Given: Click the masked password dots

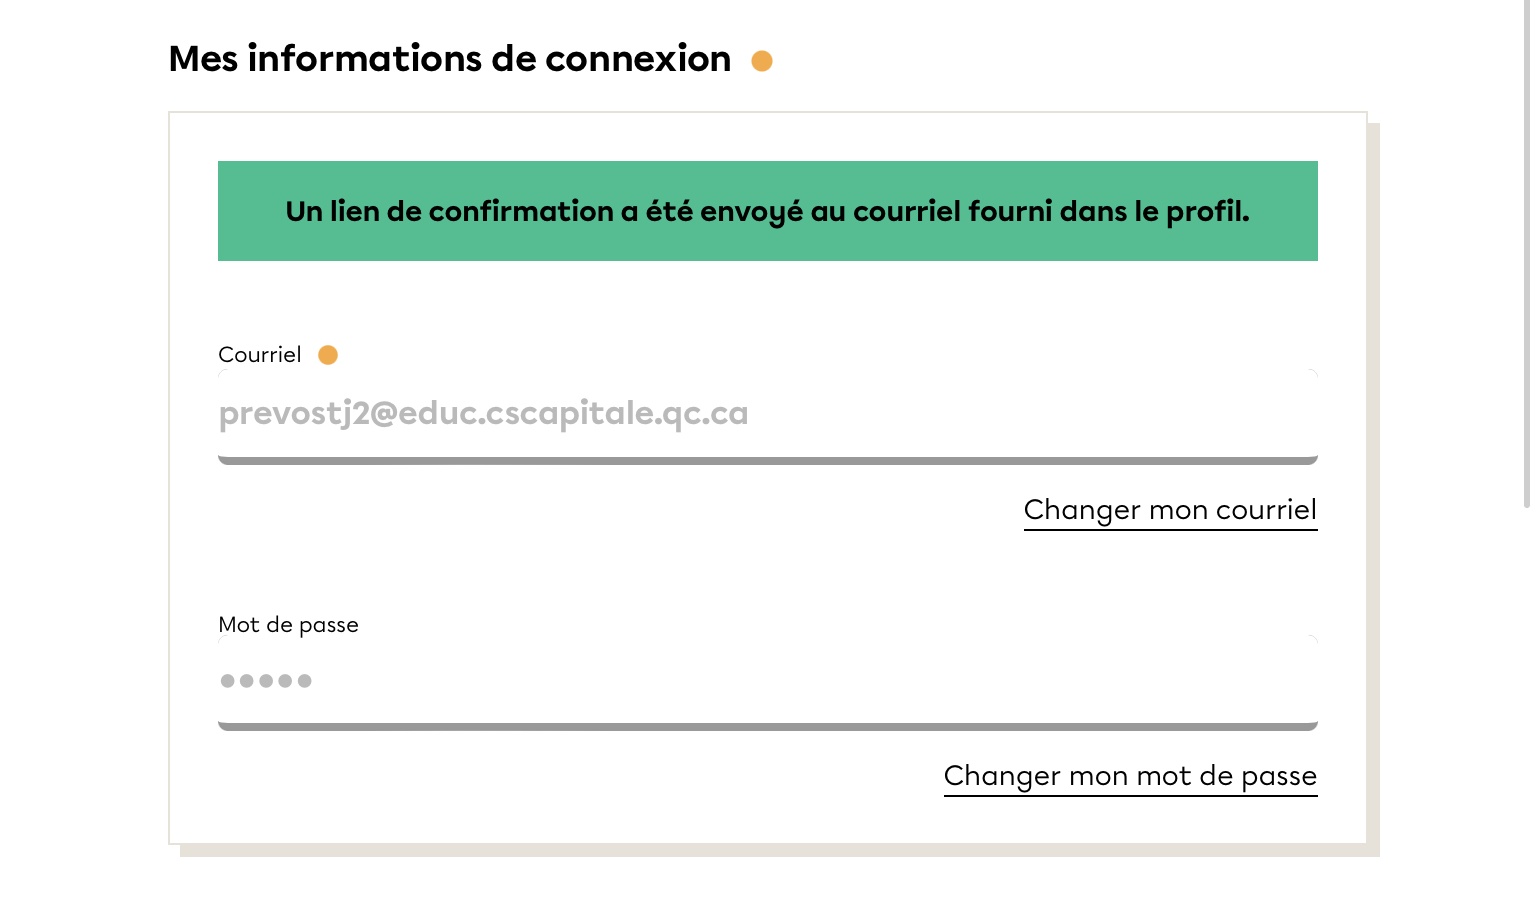Looking at the screenshot, I should [x=266, y=681].
